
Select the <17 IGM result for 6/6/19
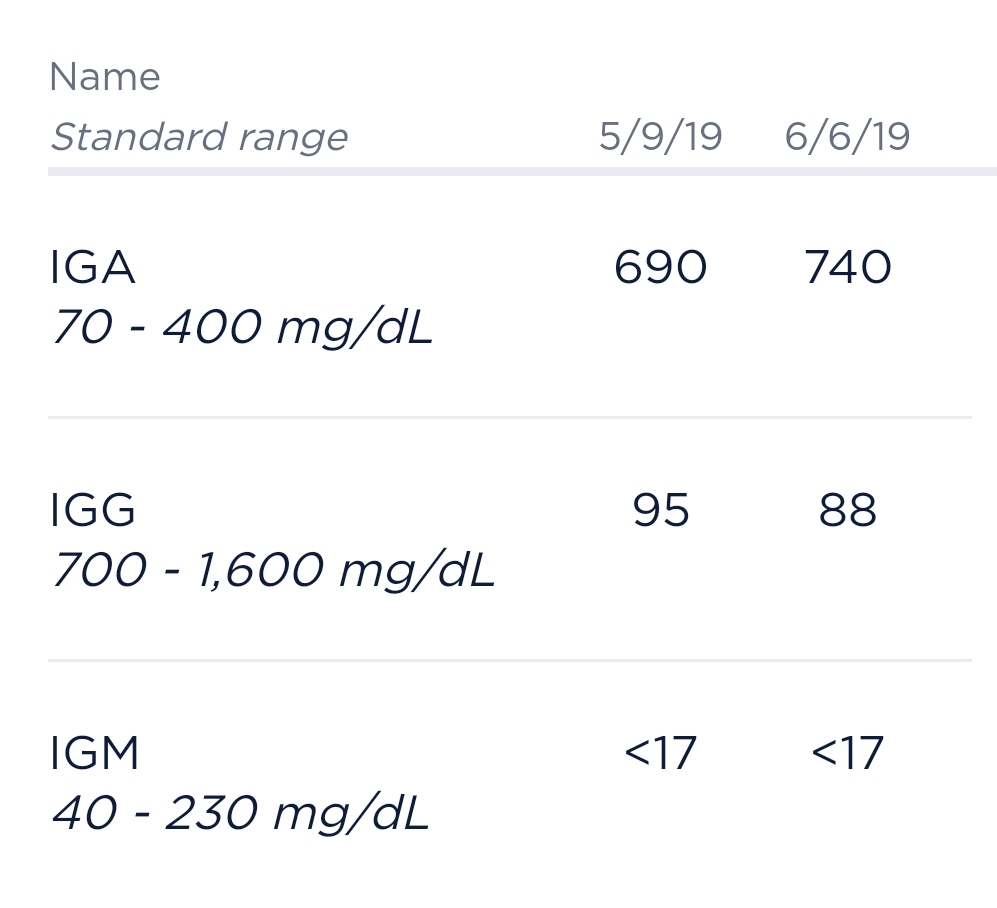[x=848, y=754]
